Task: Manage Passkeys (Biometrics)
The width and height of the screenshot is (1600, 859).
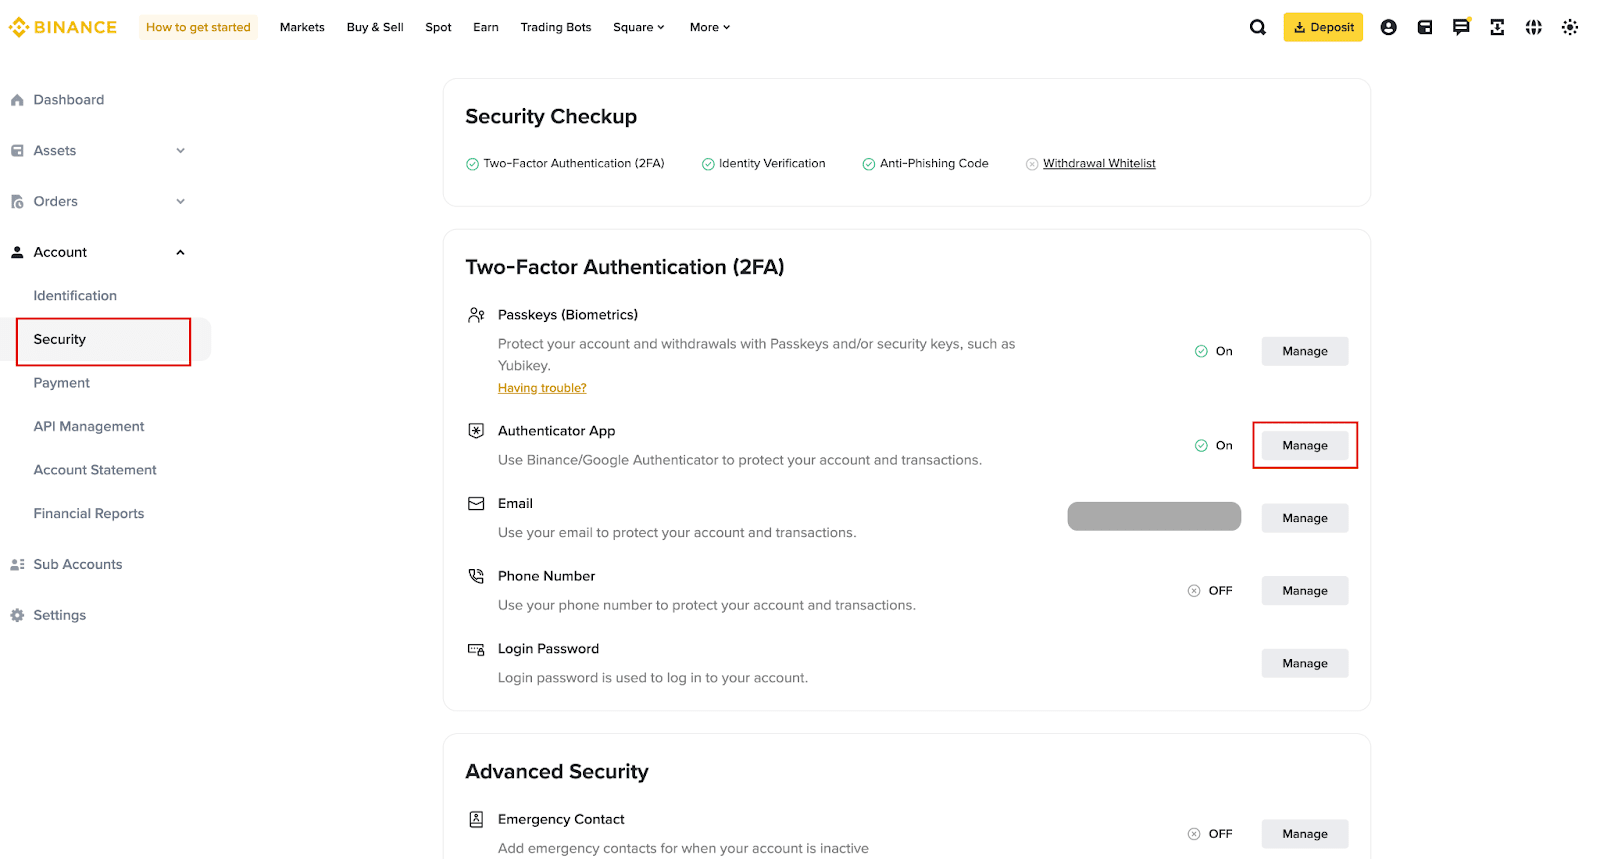Action: click(x=1305, y=351)
